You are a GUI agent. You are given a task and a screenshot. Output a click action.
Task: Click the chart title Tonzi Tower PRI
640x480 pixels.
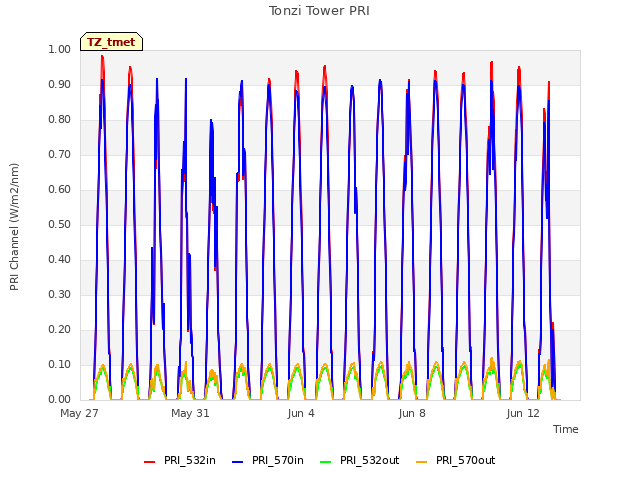click(x=319, y=11)
